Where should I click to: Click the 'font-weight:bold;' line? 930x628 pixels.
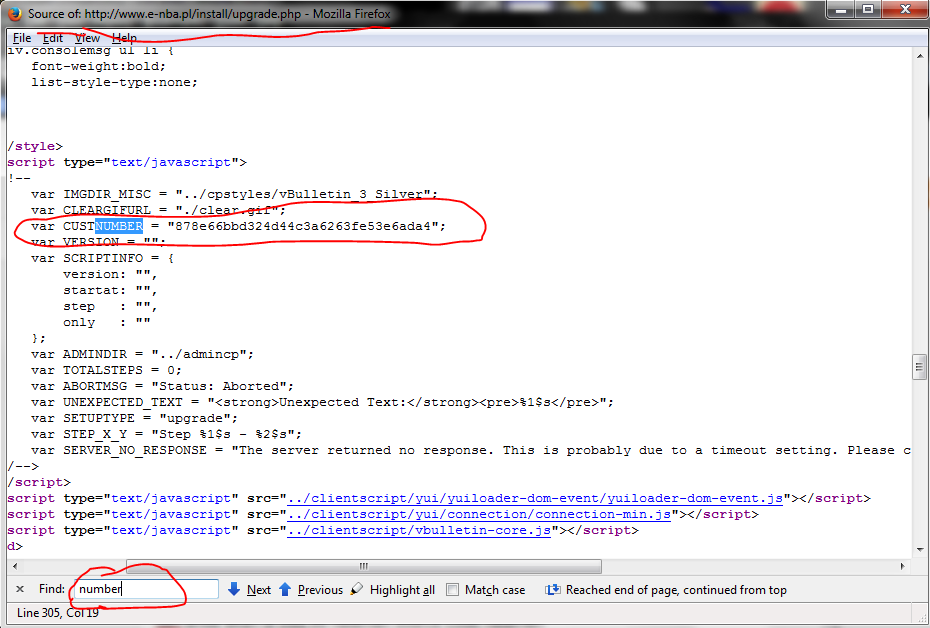[x=98, y=66]
